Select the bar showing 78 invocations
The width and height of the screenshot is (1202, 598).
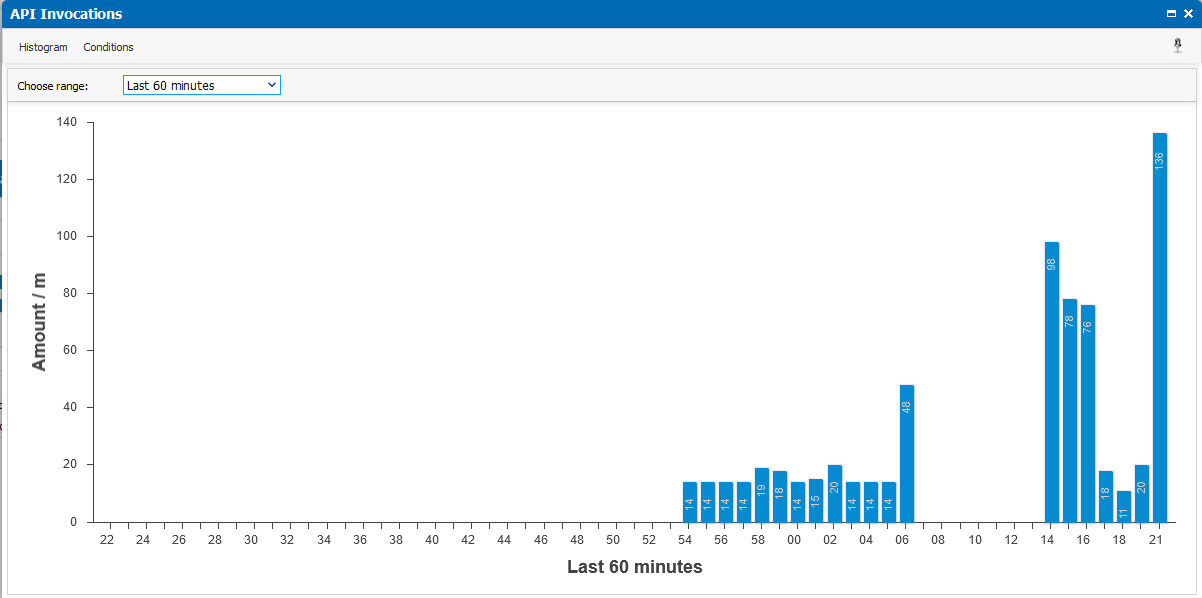[x=1069, y=412]
